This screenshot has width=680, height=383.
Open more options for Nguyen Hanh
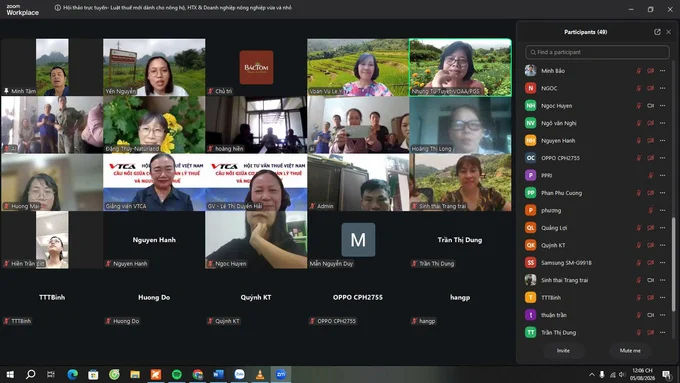pyautogui.click(x=662, y=141)
